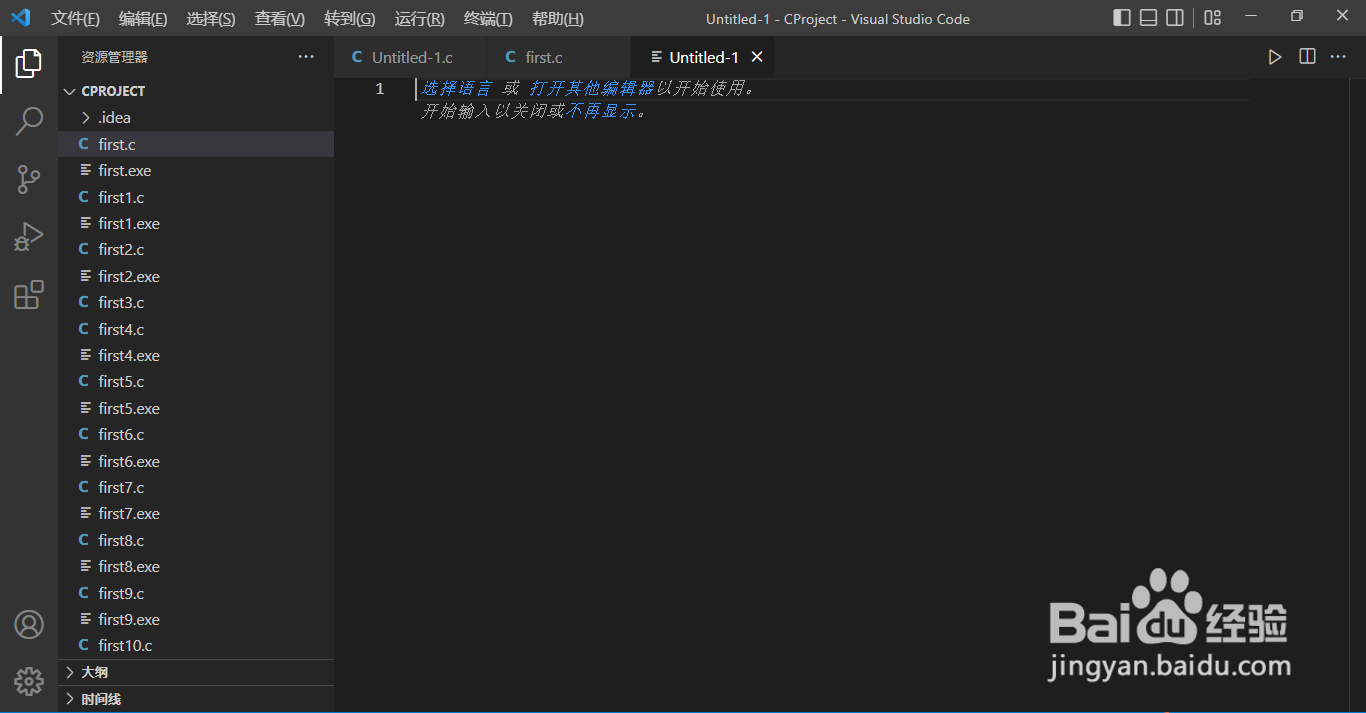Toggle Primary Side Bar visibility
Image resolution: width=1366 pixels, height=713 pixels.
[x=1122, y=18]
